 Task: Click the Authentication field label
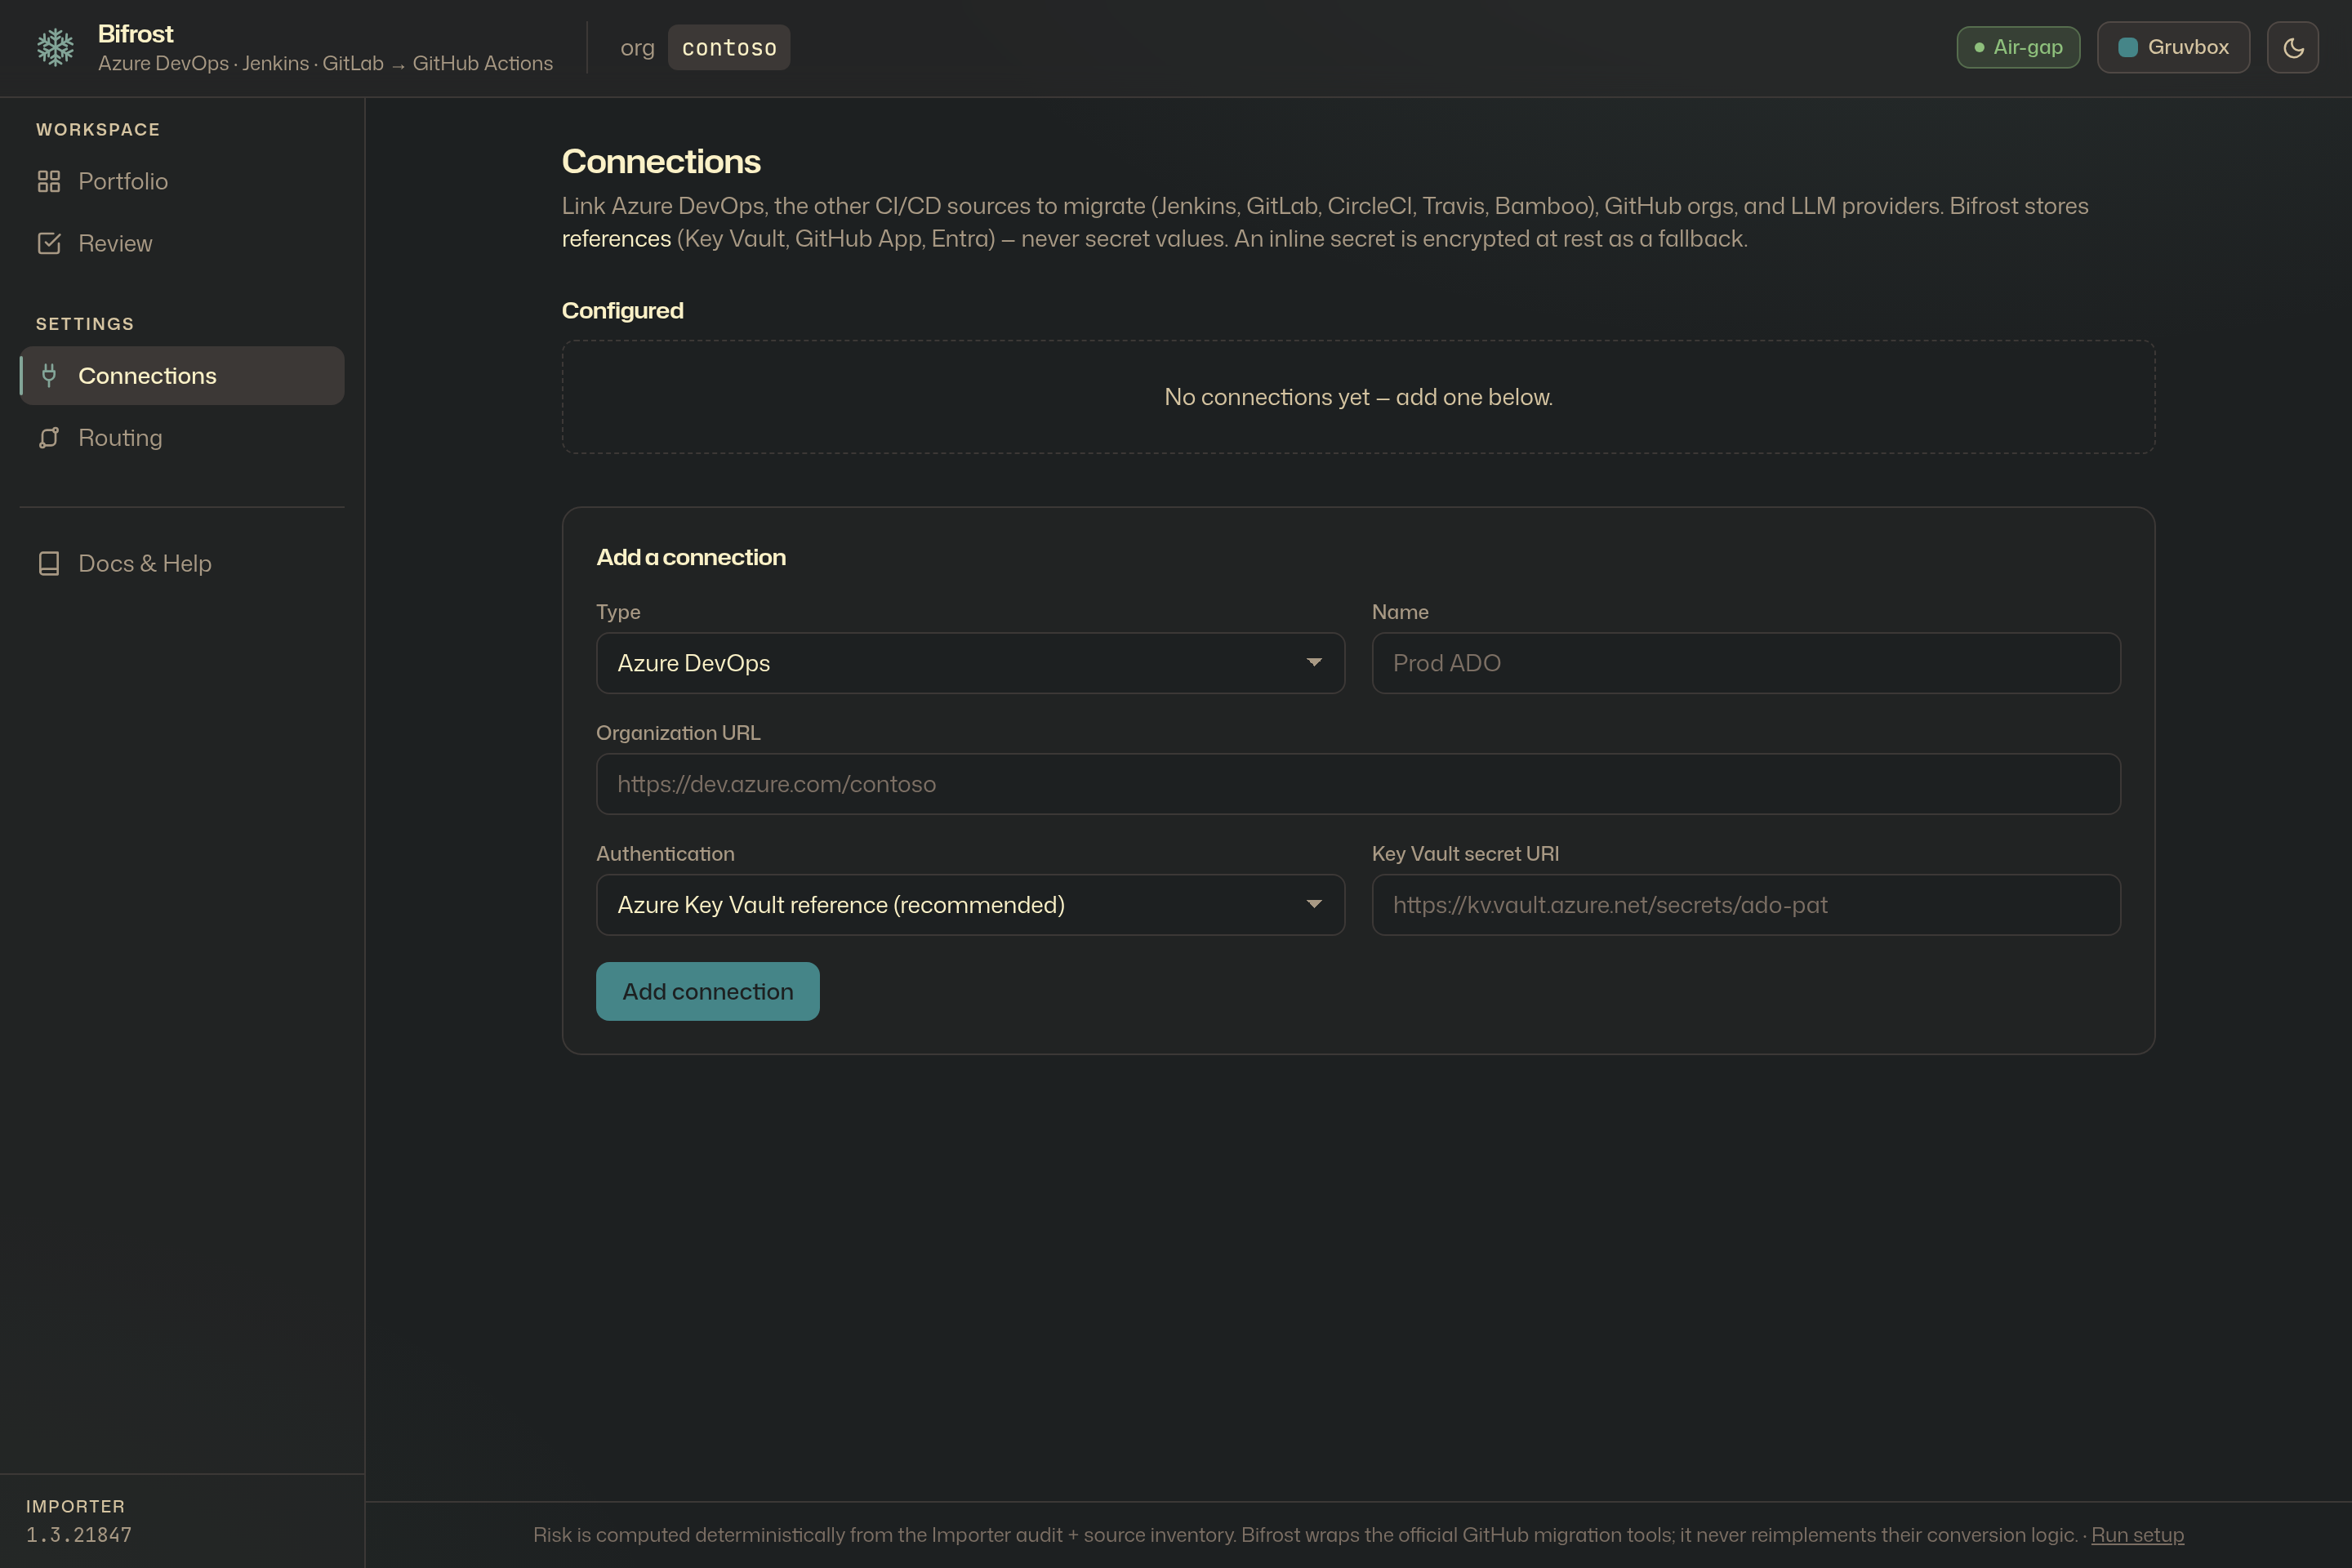(665, 853)
